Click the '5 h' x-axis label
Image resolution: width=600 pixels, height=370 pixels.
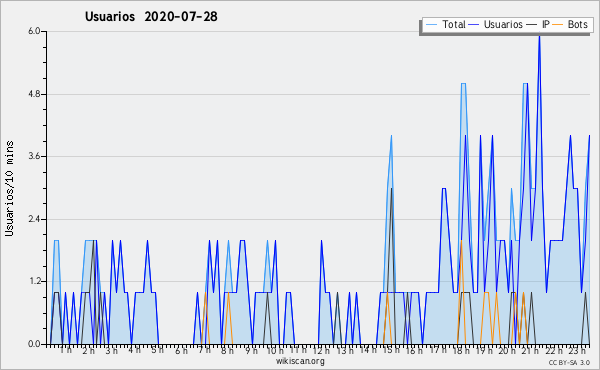157,350
